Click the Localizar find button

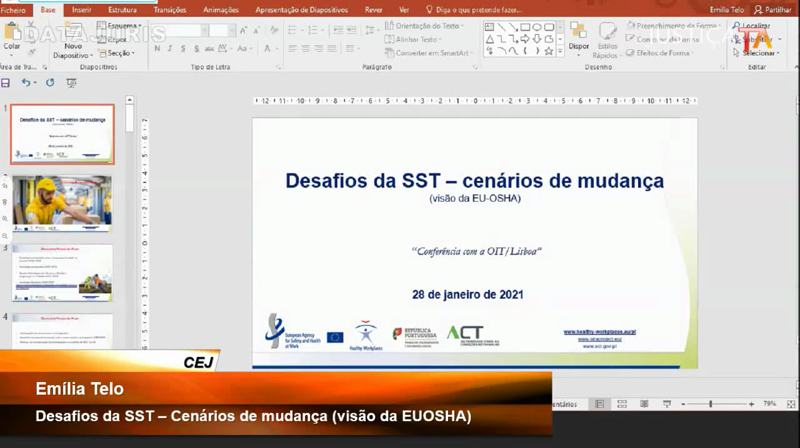click(755, 26)
